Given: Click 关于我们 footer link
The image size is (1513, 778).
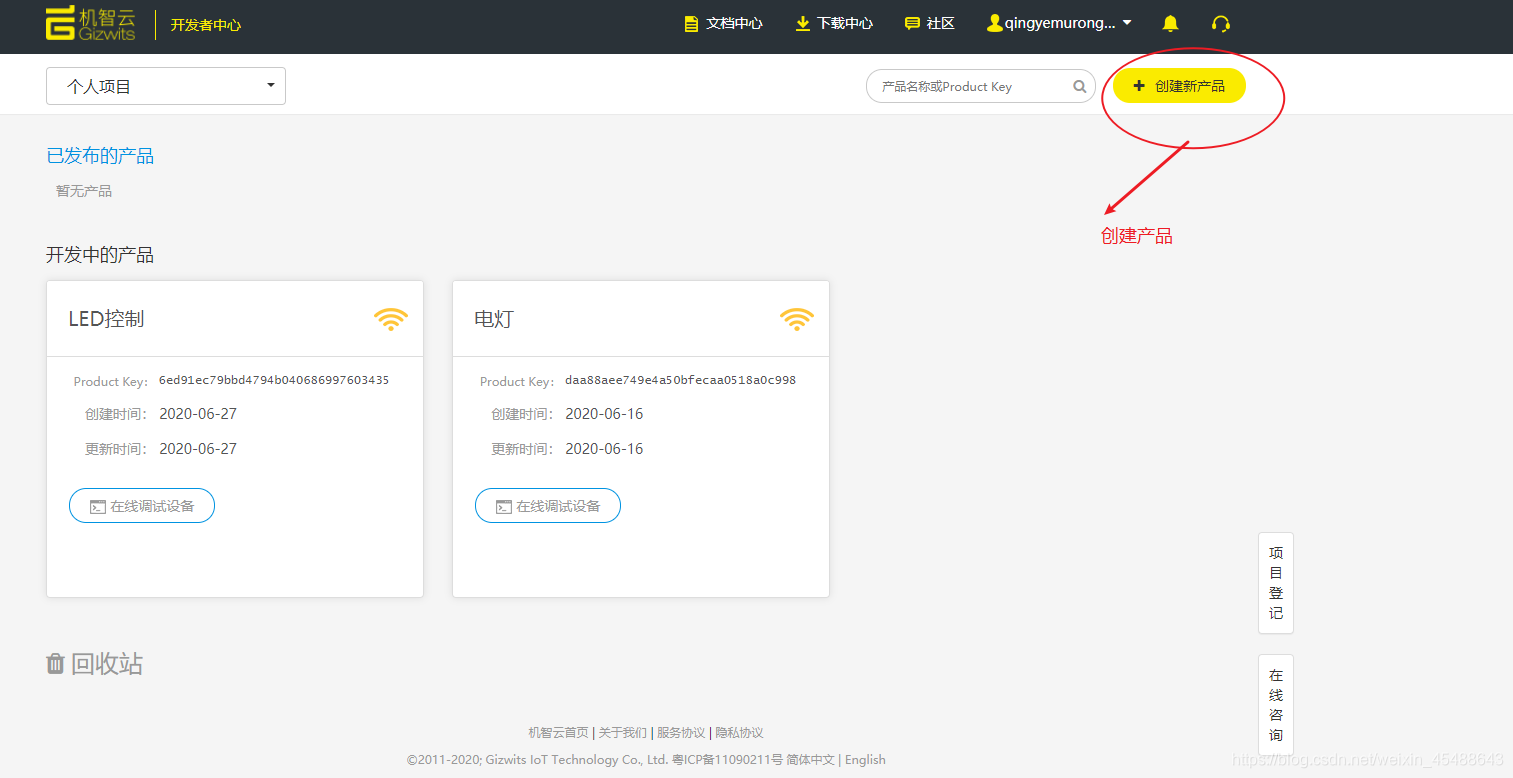Looking at the screenshot, I should coord(622,733).
